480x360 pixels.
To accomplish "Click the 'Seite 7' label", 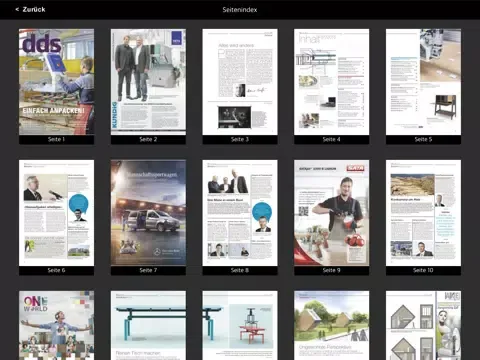I will 148,270.
